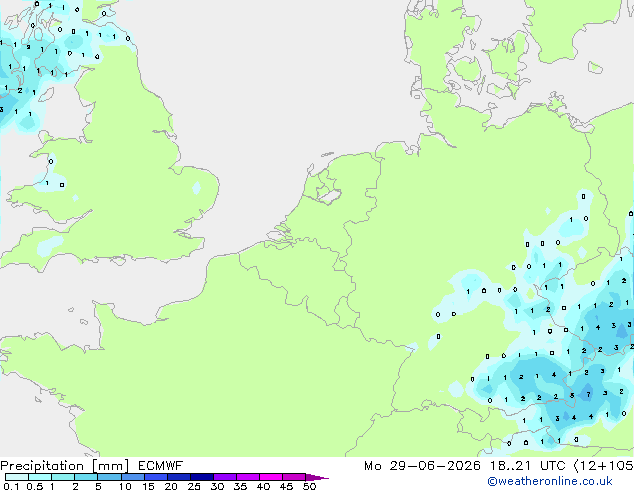
Task: Select the 30–35 mm purple legend swatch
Action: [225, 477]
